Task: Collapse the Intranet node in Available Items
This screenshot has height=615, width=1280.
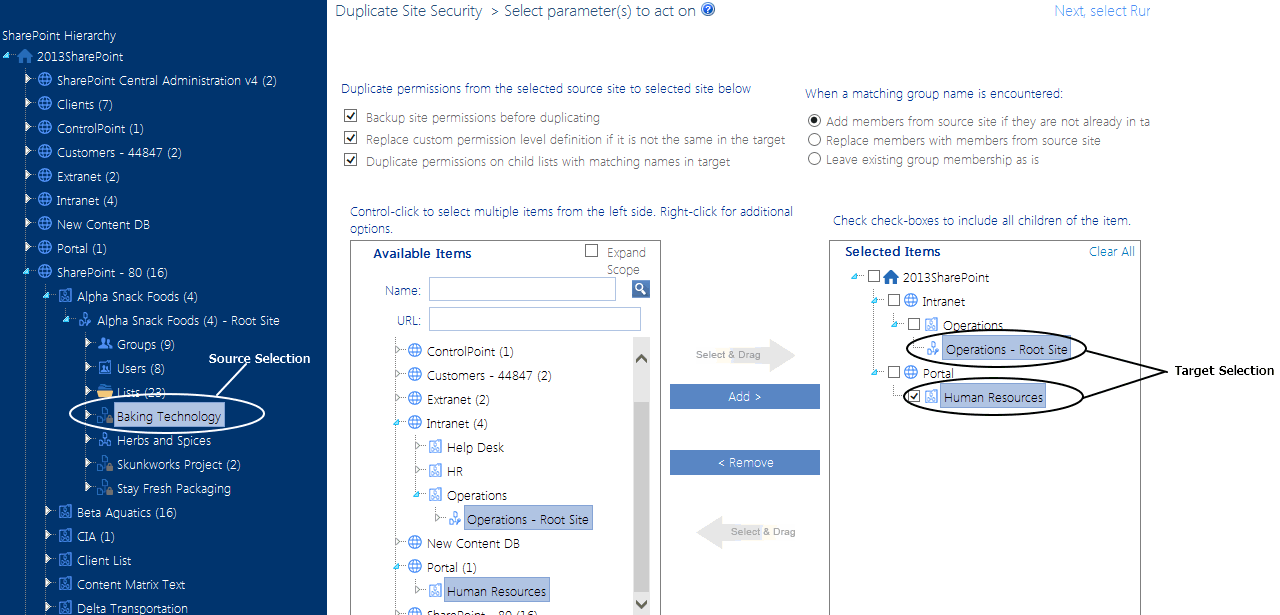Action: click(398, 423)
